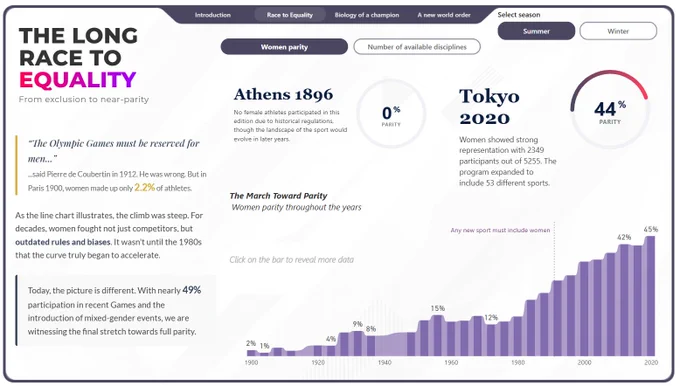Click the bar labeled 15%
This screenshot has width=680, height=386.
click(x=438, y=336)
